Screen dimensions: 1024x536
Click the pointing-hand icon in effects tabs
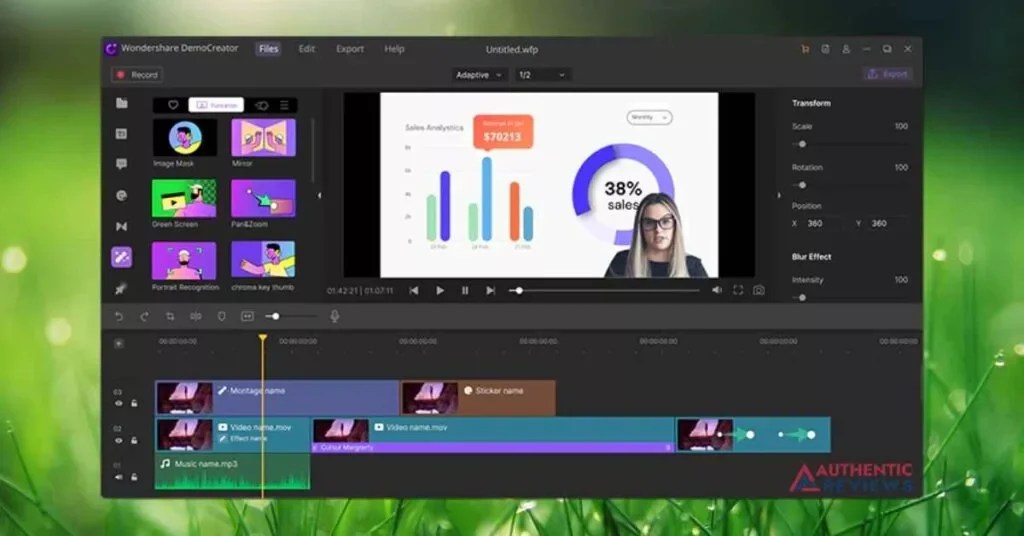pos(261,105)
